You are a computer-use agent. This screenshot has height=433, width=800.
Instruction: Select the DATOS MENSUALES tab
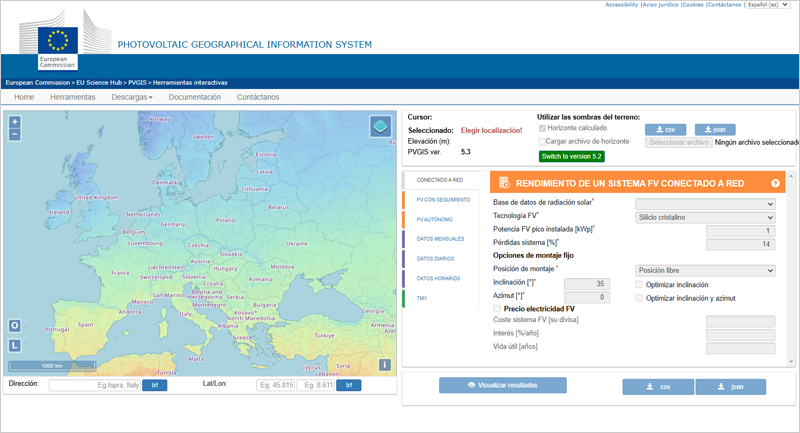click(440, 239)
